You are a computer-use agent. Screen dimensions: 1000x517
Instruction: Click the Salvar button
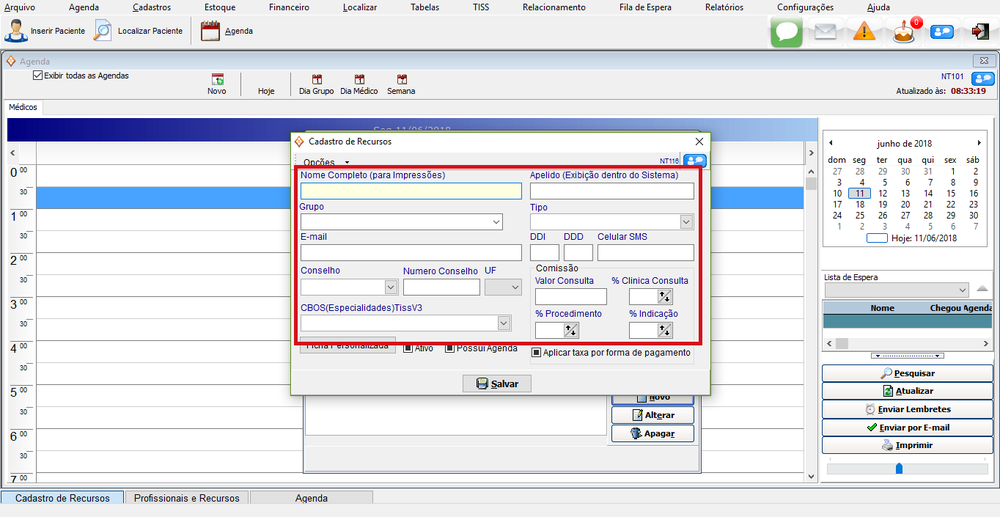[497, 384]
